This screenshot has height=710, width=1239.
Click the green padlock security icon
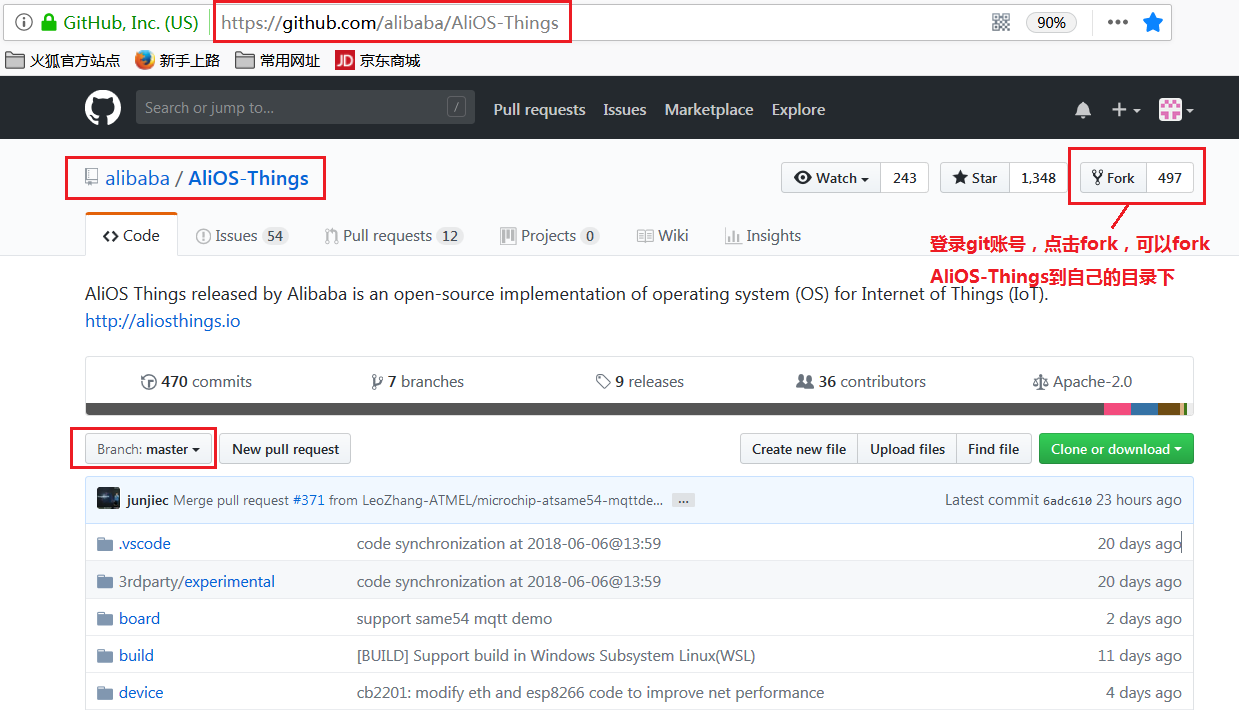(49, 22)
